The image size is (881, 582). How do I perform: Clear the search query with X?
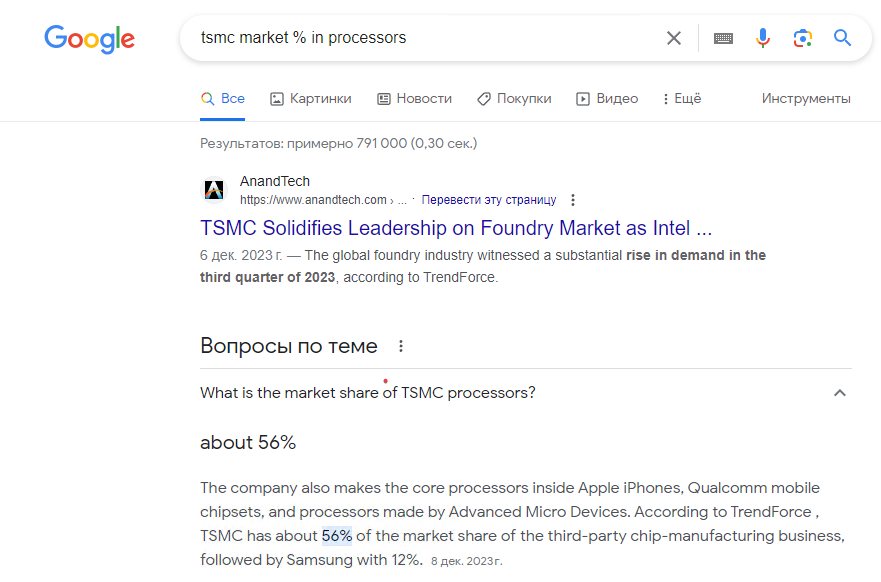674,38
